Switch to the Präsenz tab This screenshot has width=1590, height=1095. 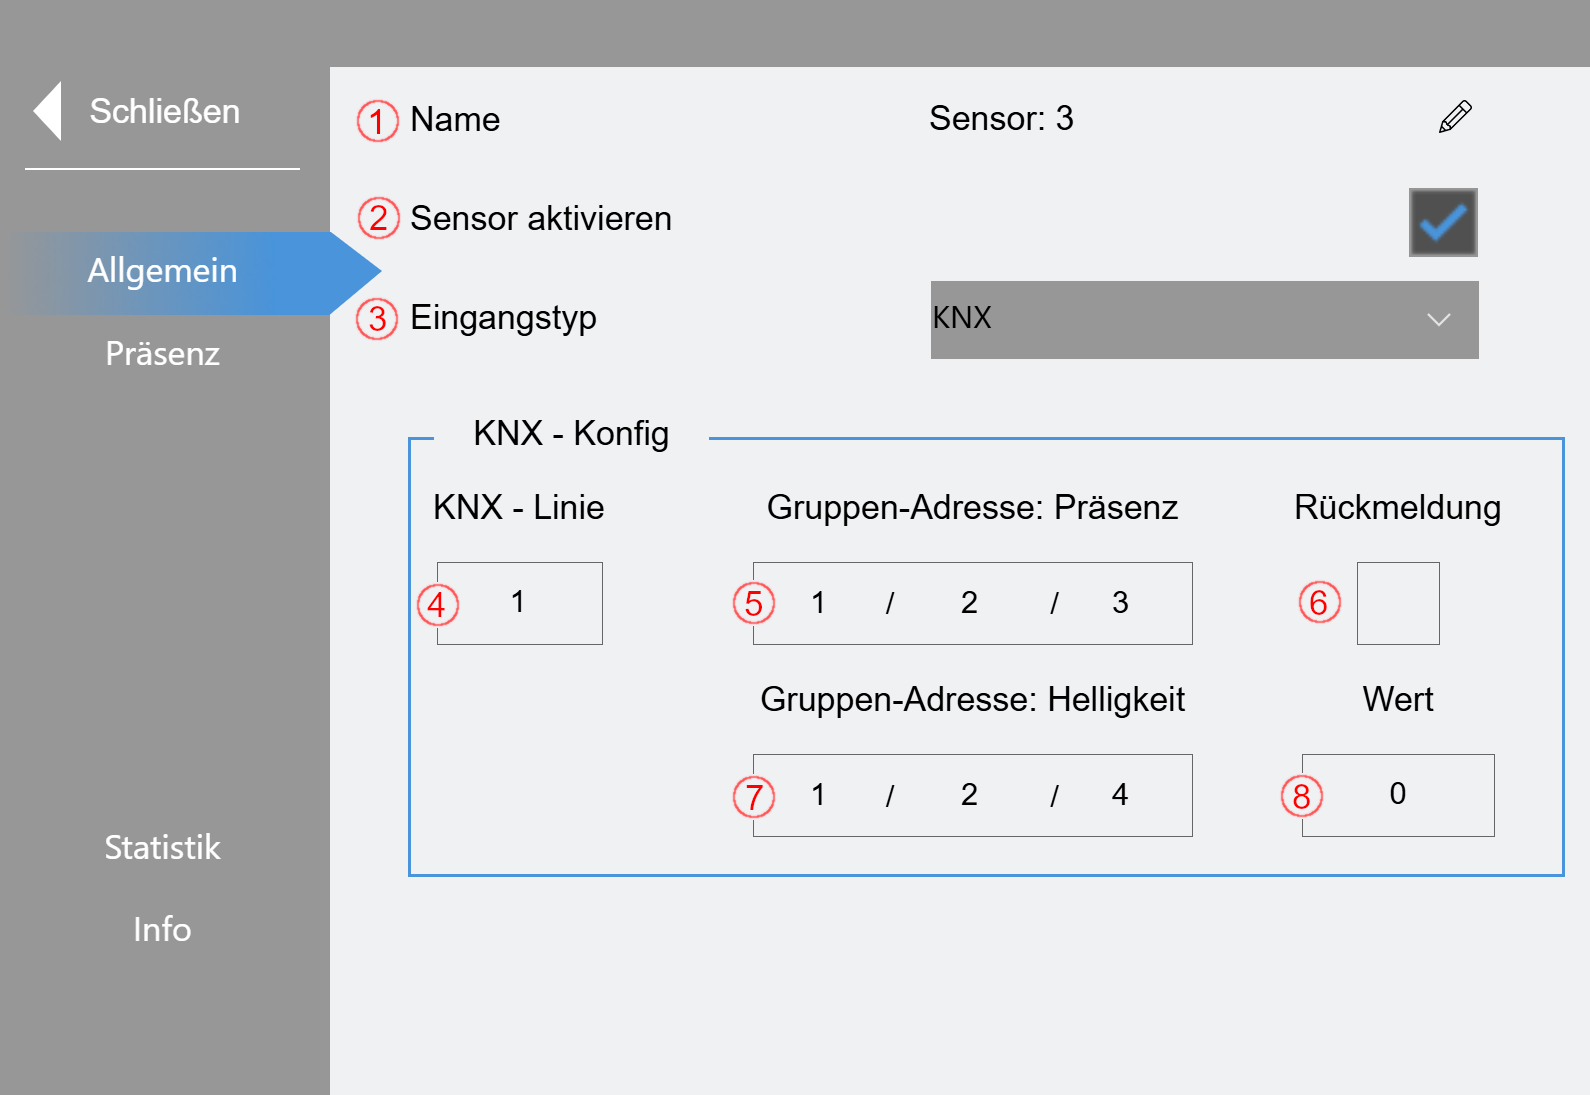pos(162,354)
